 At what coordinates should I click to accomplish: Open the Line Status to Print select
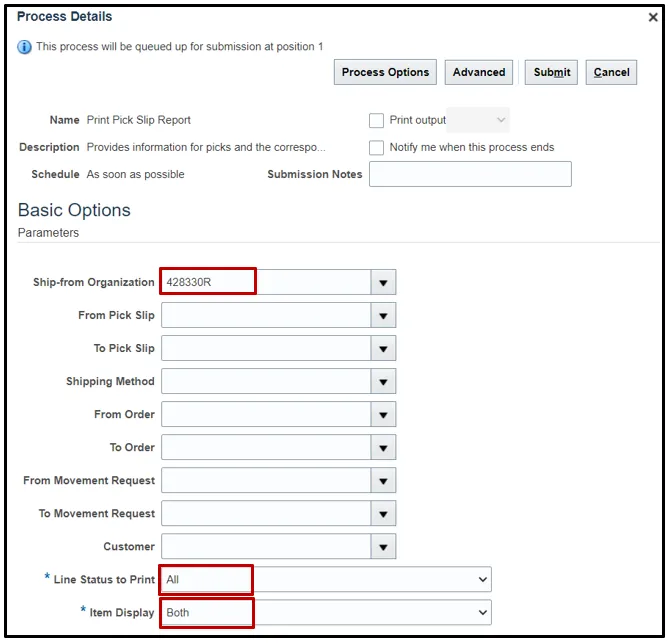(x=326, y=580)
